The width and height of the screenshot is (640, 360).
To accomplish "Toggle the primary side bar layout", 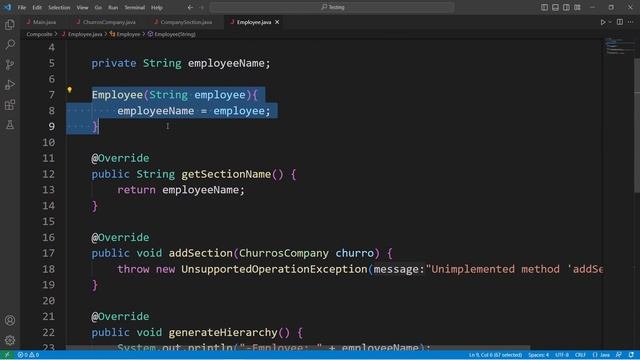I will coord(544,7).
